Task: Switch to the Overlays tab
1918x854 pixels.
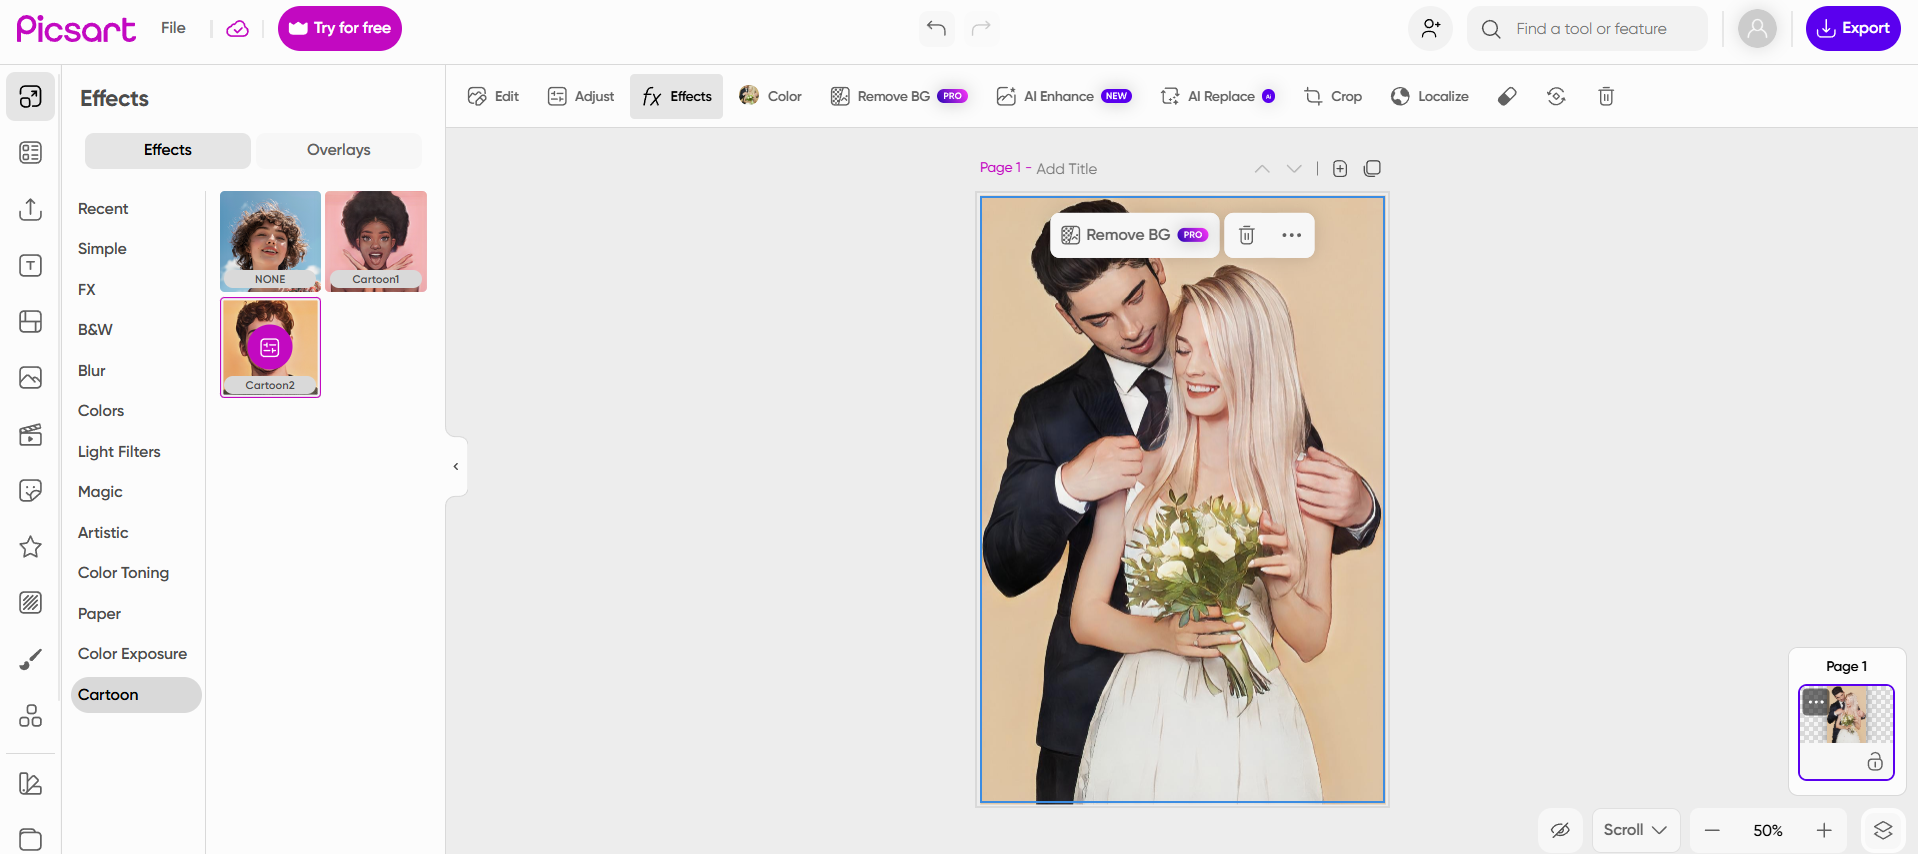Action: [x=338, y=150]
